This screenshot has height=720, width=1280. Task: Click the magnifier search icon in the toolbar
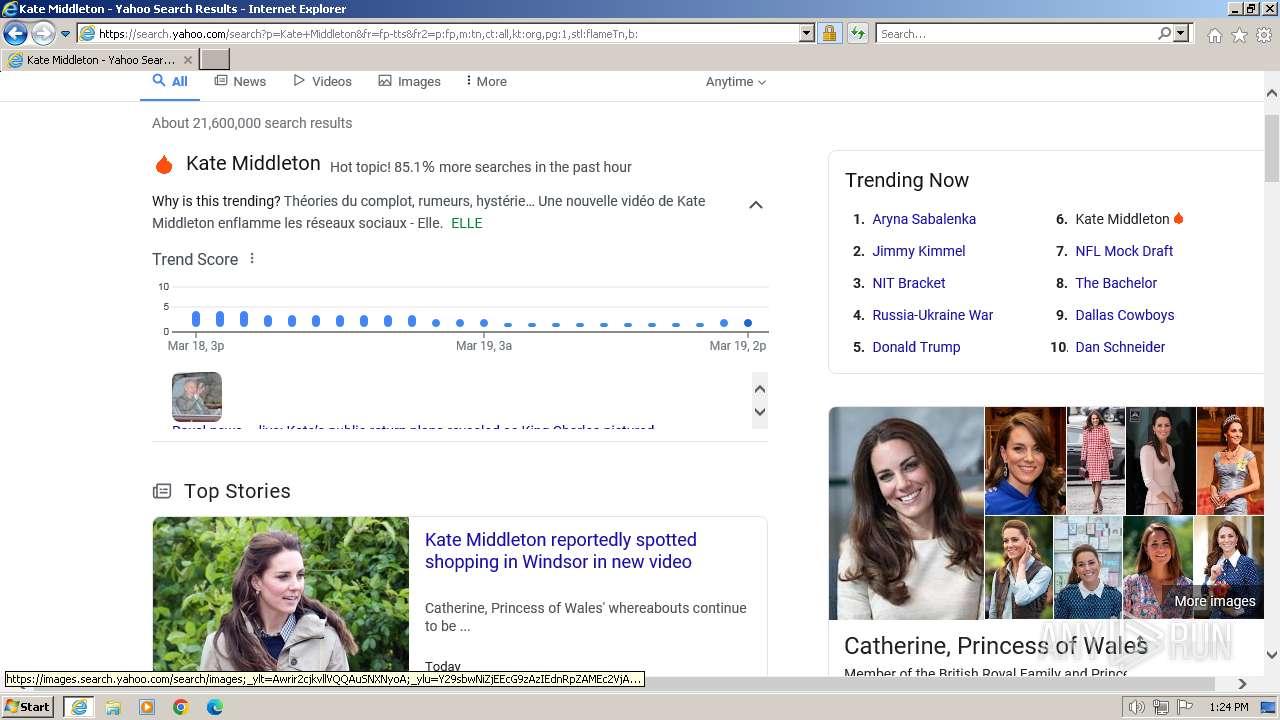click(x=1164, y=34)
